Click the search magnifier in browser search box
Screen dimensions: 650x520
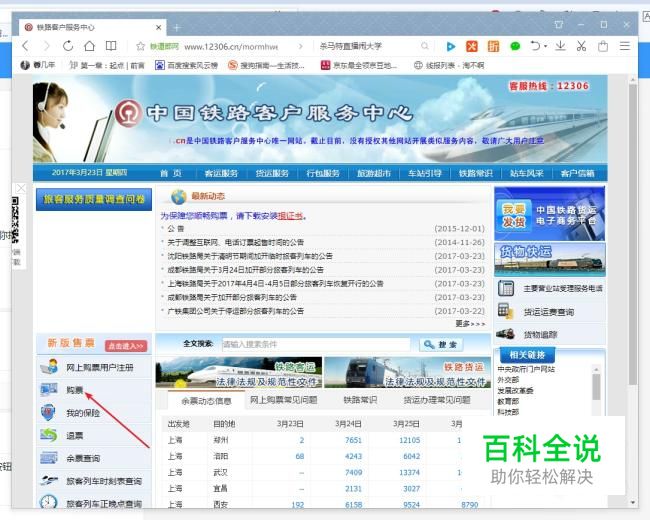[424, 46]
